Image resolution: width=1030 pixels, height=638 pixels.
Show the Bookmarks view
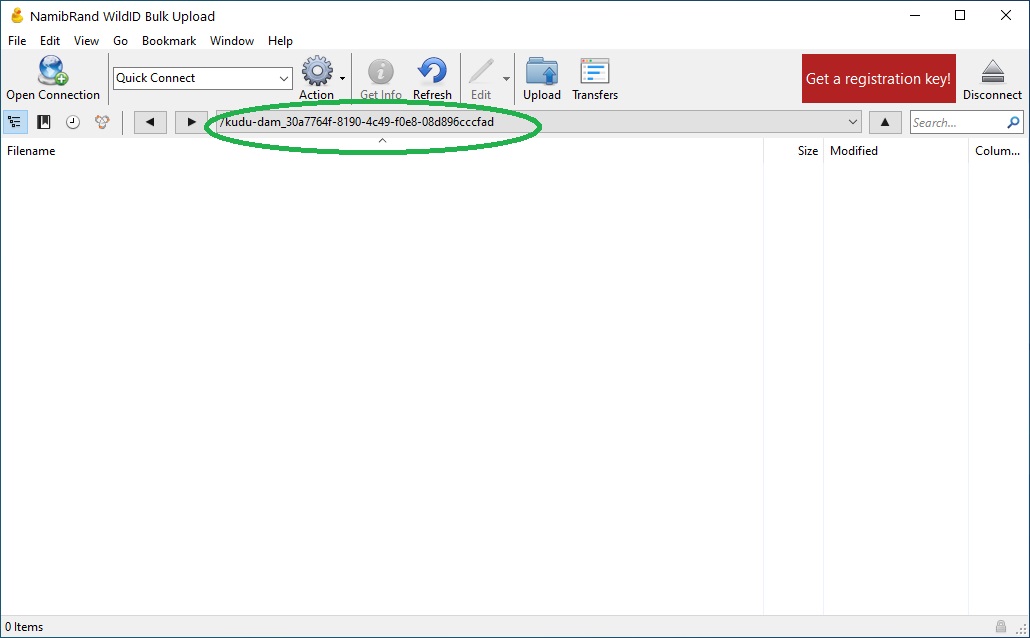43,122
